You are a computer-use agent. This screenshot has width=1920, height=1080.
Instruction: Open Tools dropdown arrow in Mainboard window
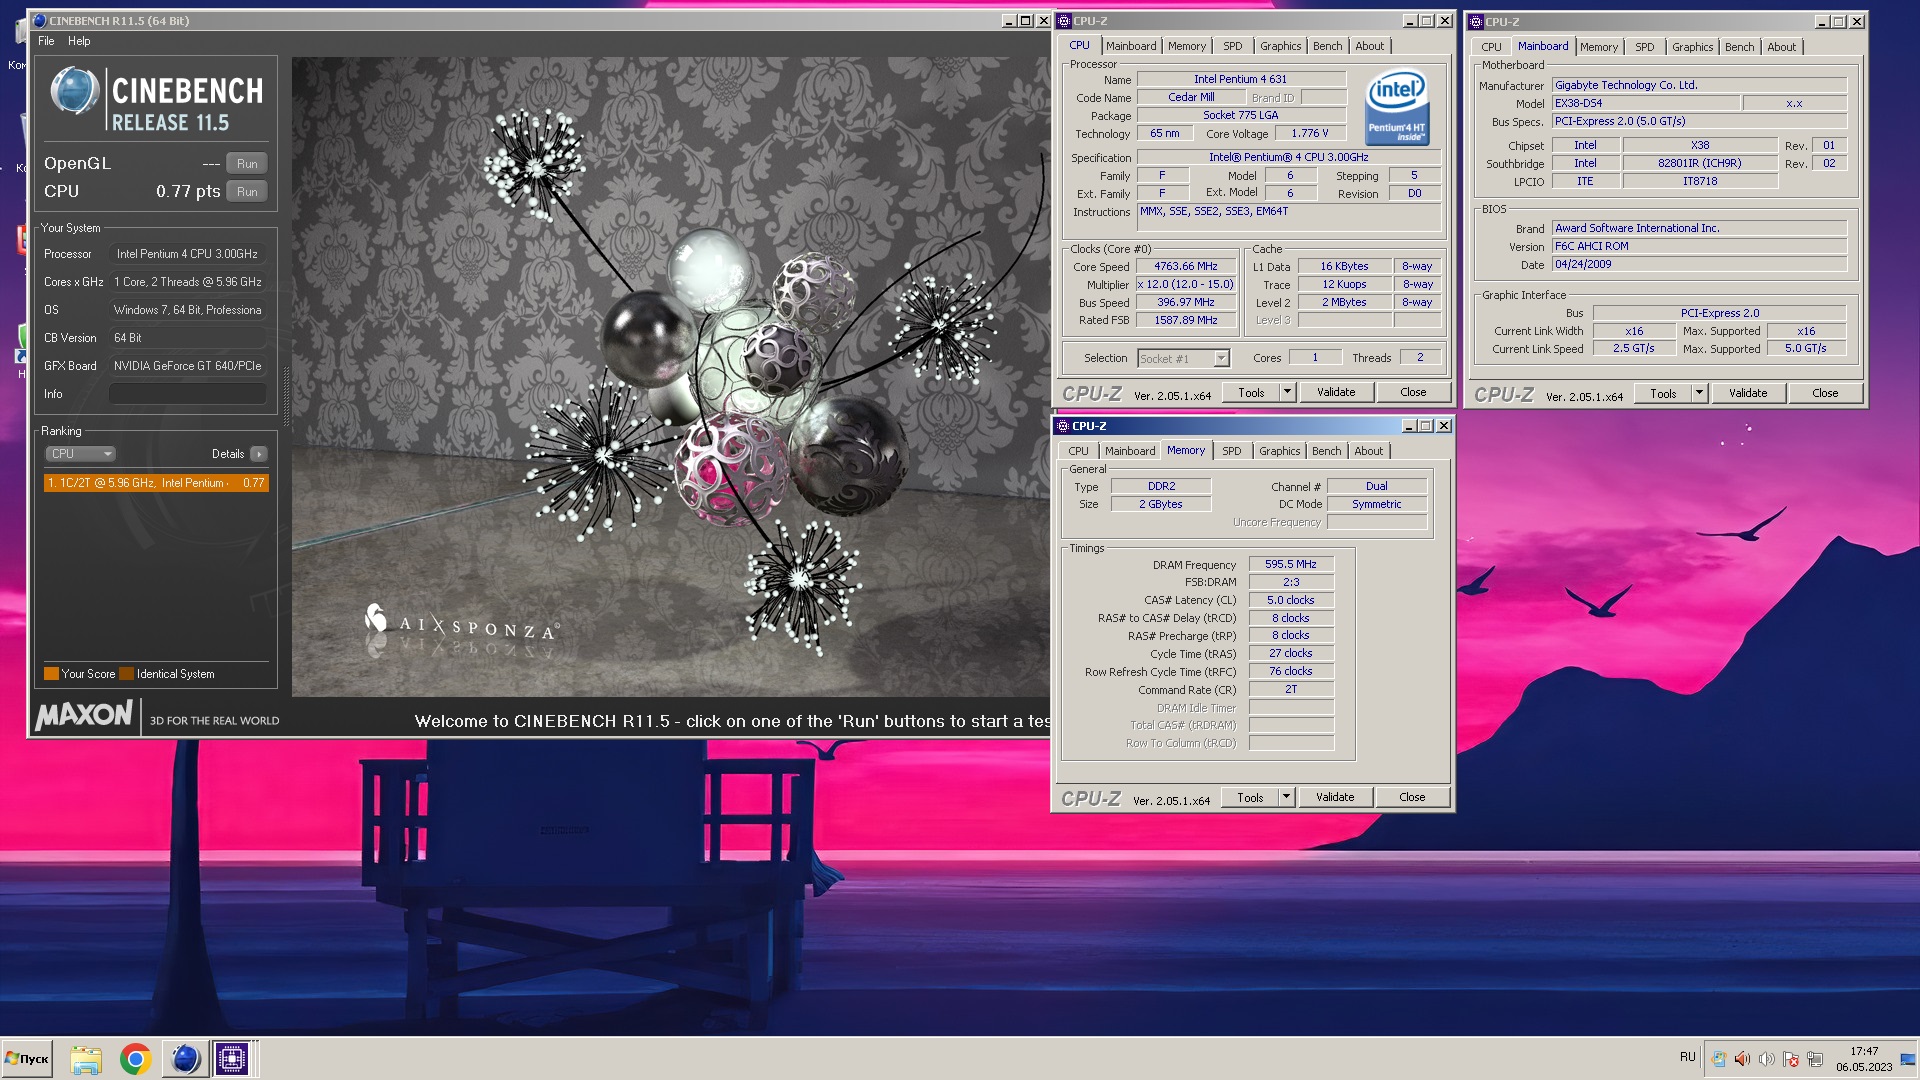1699,394
